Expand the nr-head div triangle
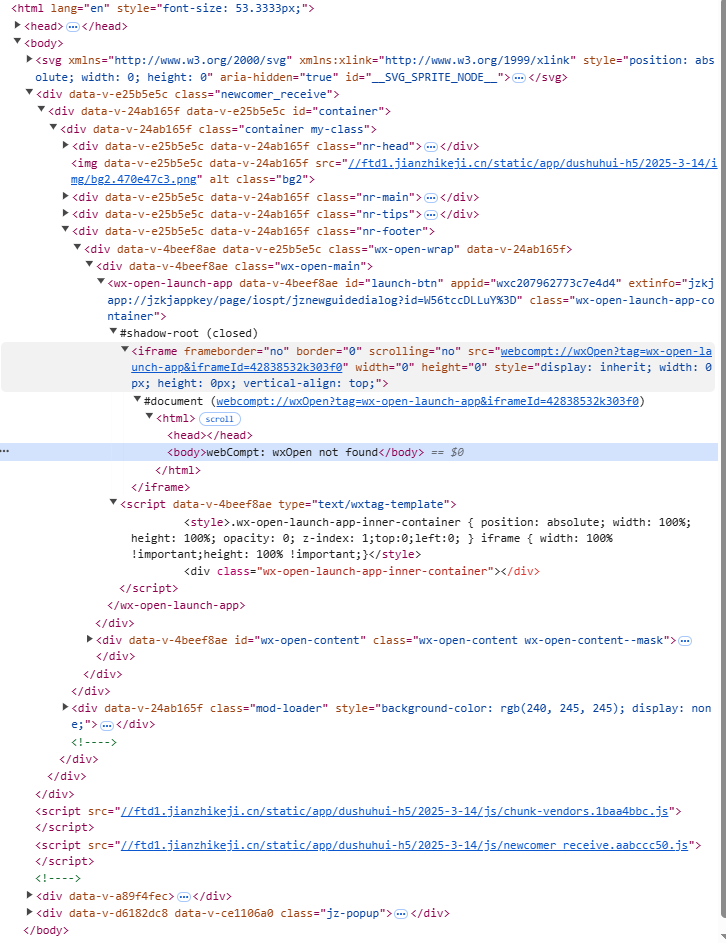Screen dimensions: 726x943 click(x=66, y=145)
